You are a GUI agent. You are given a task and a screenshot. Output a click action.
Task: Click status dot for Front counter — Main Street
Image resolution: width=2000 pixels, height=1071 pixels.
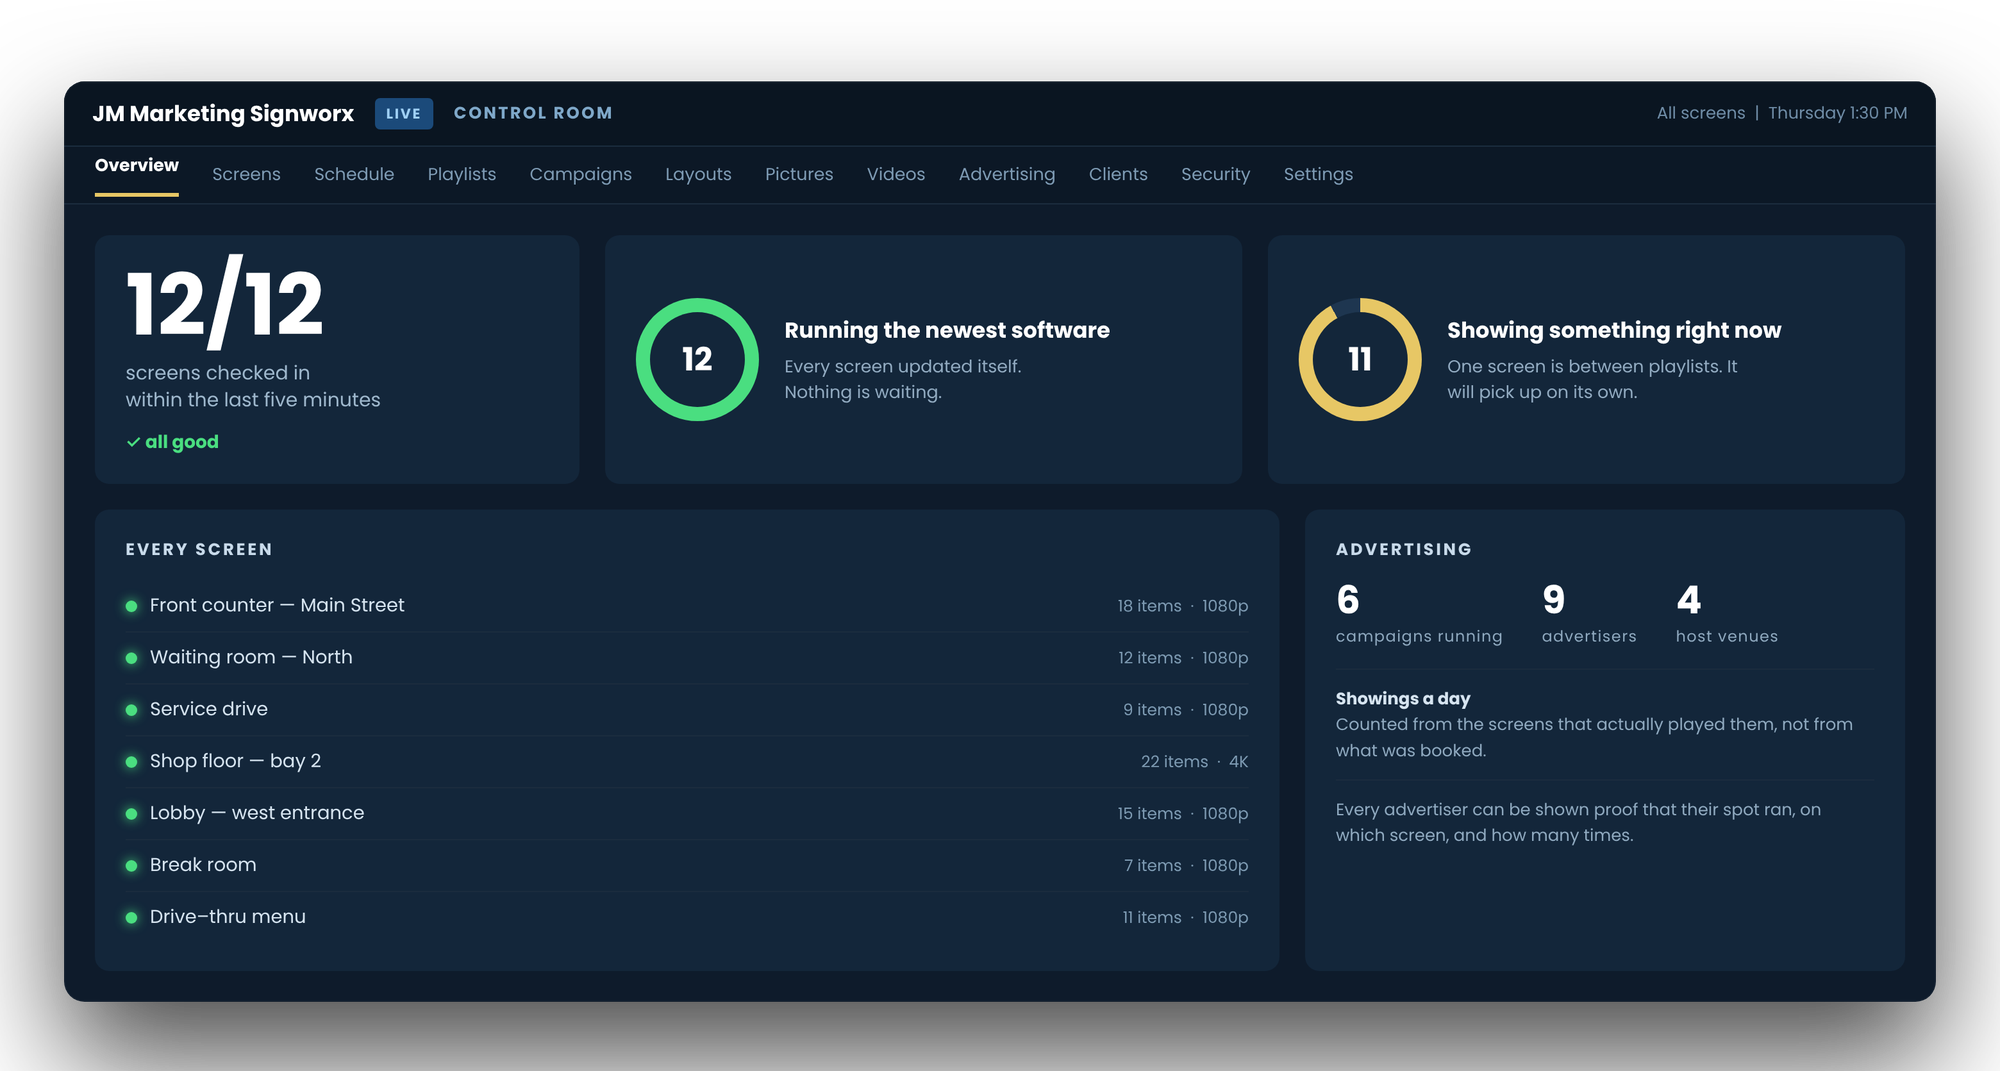pos(131,606)
